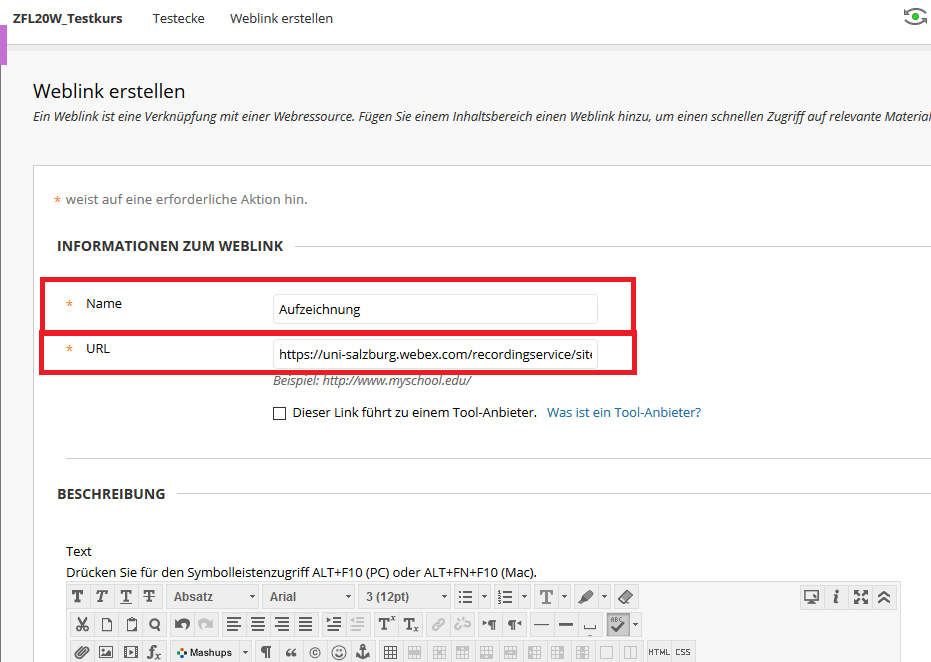Click the copy icon
Image resolution: width=931 pixels, height=662 pixels.
point(107,625)
